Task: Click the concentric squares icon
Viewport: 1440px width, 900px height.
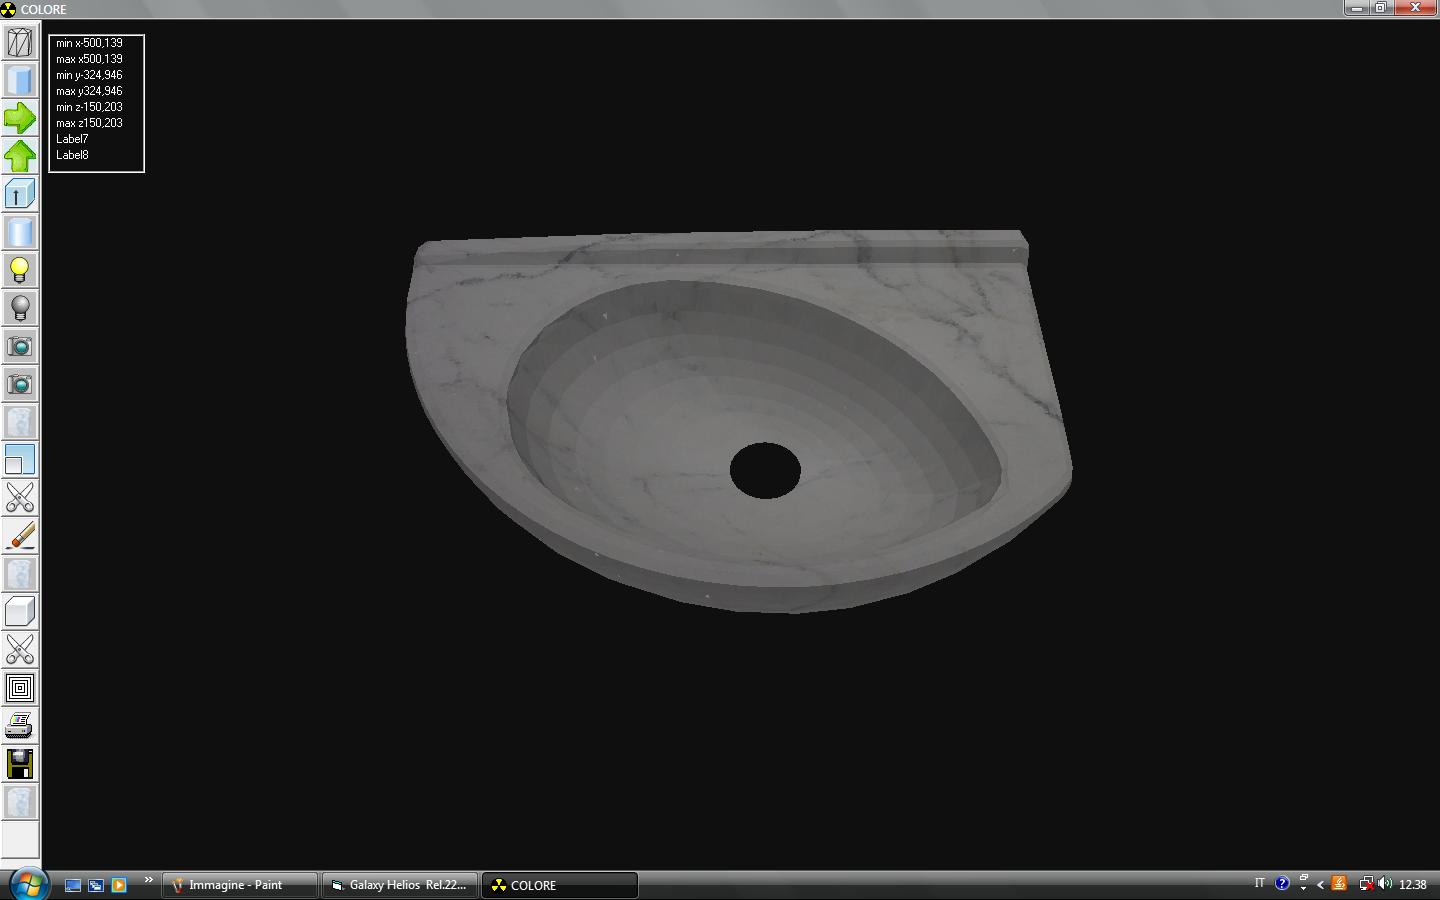Action: pyautogui.click(x=20, y=688)
